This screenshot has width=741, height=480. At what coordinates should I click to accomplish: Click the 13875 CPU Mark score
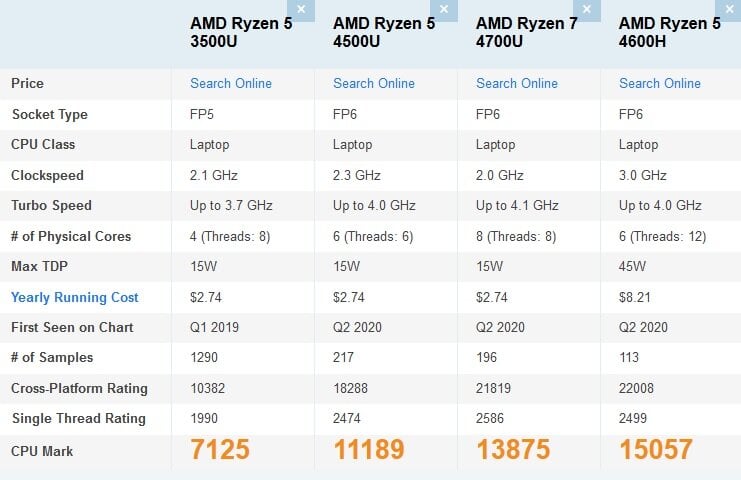[512, 450]
